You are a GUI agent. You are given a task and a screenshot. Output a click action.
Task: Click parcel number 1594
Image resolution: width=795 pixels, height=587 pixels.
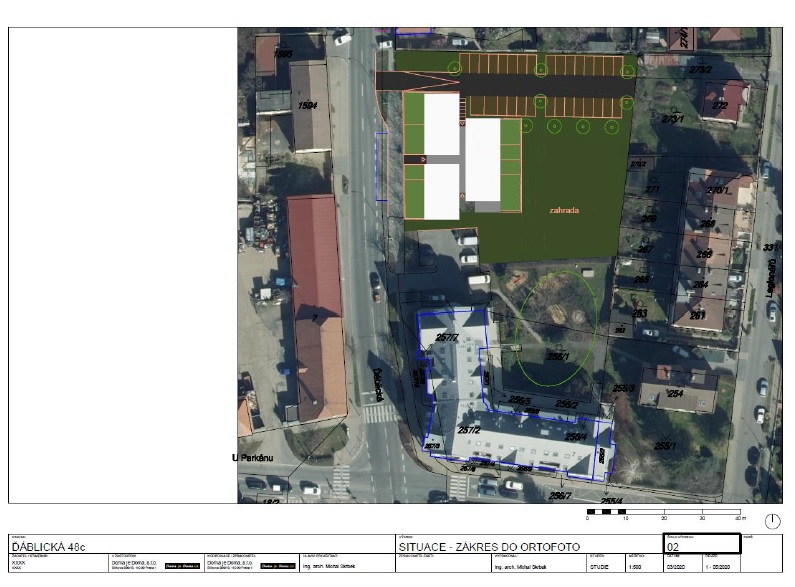click(x=307, y=105)
